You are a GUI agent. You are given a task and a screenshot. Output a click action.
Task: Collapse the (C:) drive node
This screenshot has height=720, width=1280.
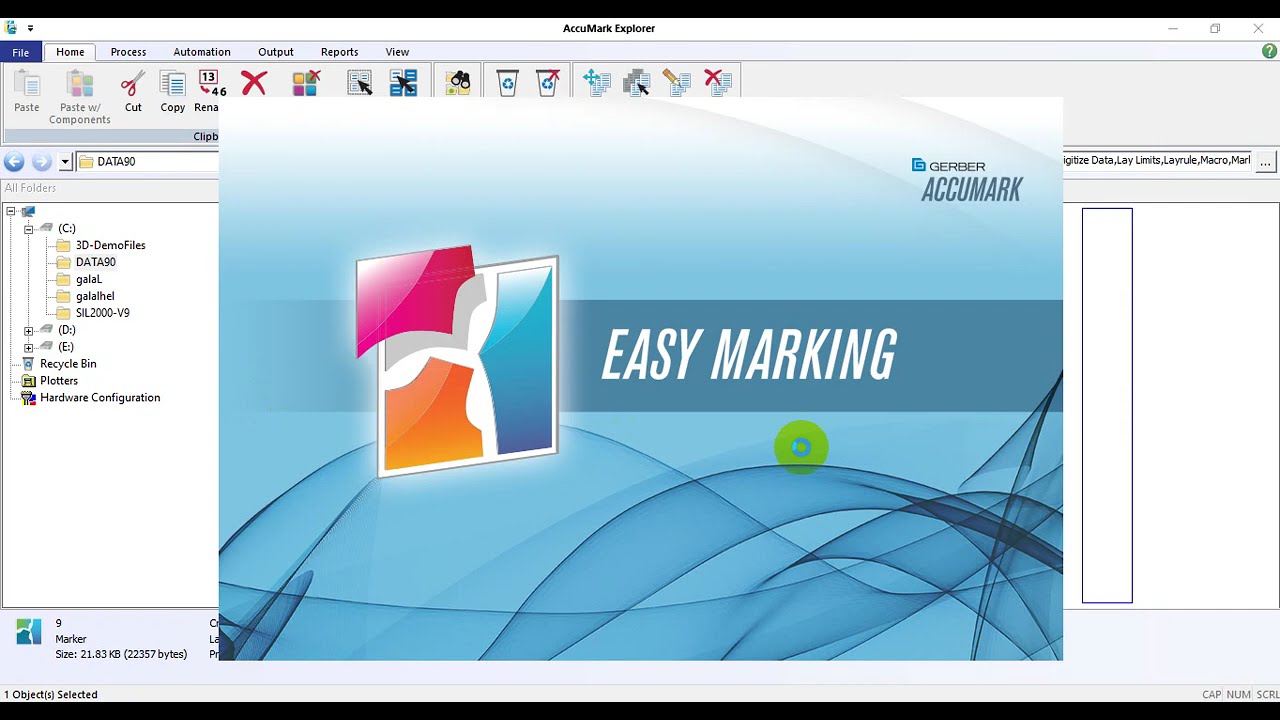point(28,229)
